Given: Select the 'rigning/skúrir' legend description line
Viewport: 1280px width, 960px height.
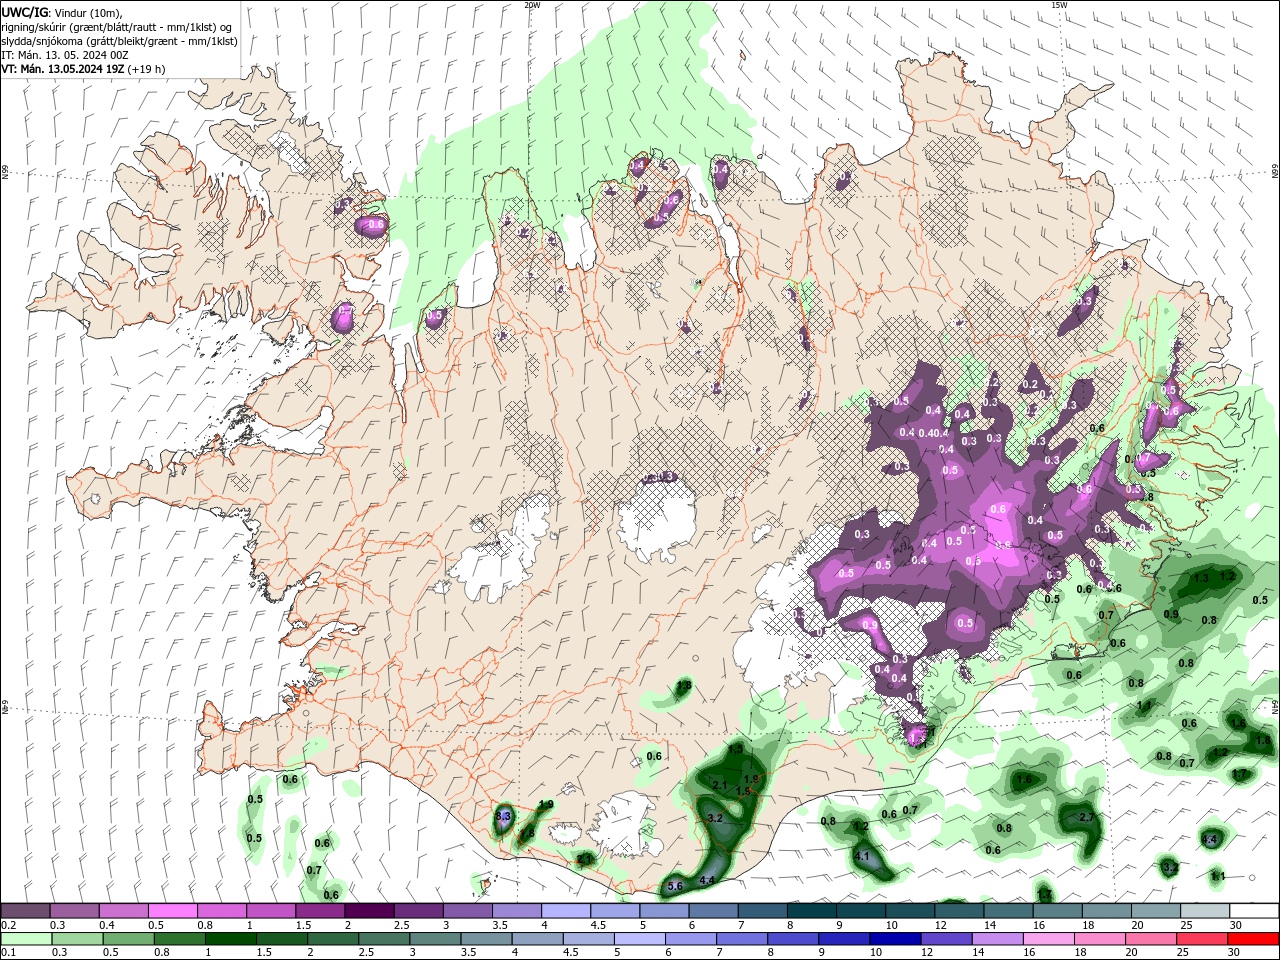Looking at the screenshot, I should coord(118,27).
